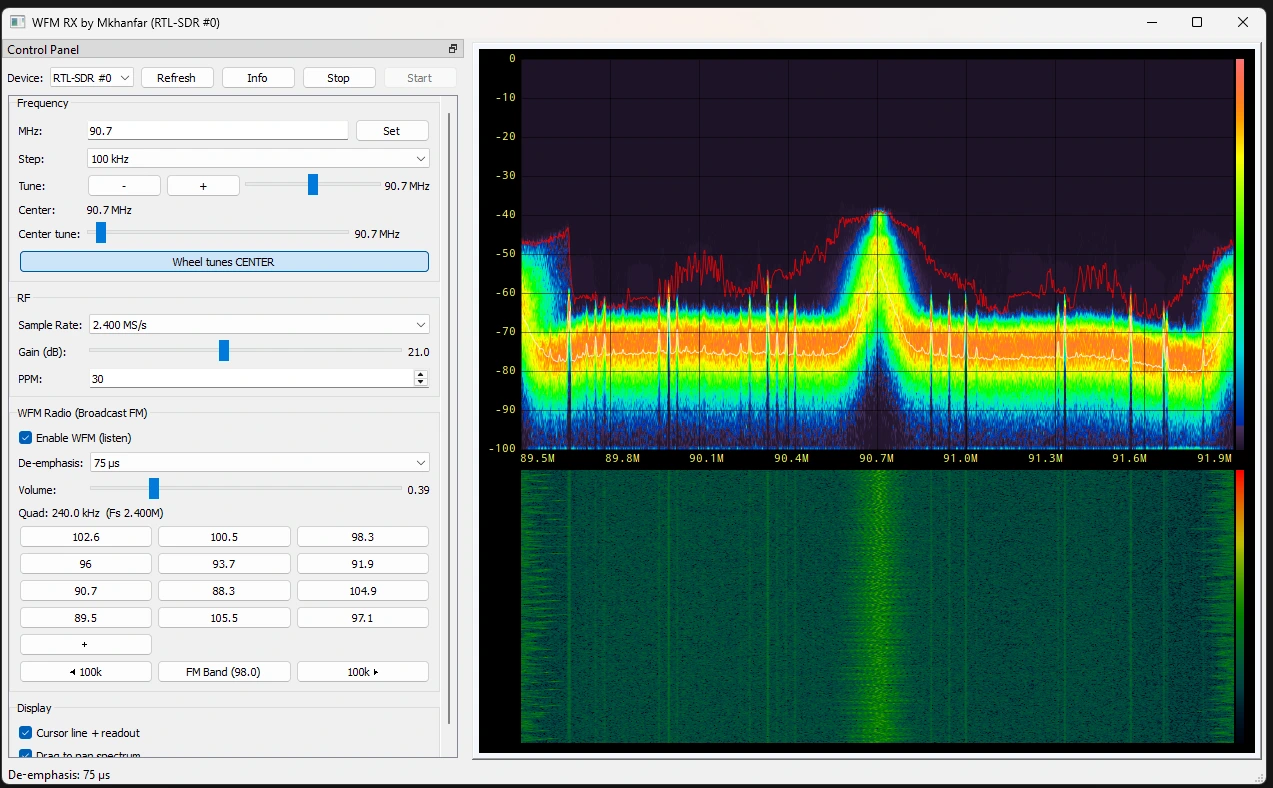This screenshot has height=788, width=1273.
Task: Open the De-emphasis 75 µs dropdown
Action: (x=259, y=463)
